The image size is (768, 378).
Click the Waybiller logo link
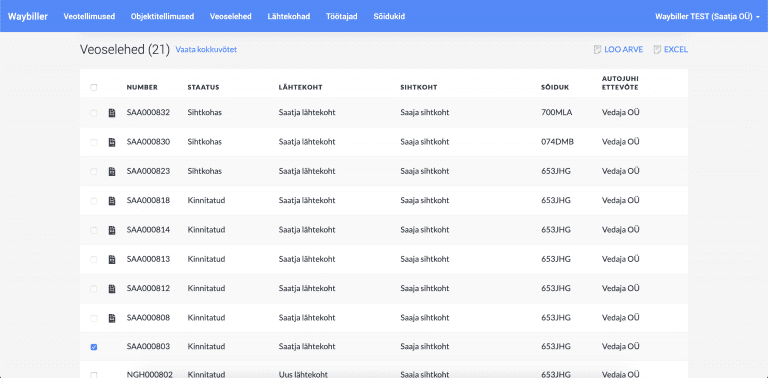[x=28, y=16]
